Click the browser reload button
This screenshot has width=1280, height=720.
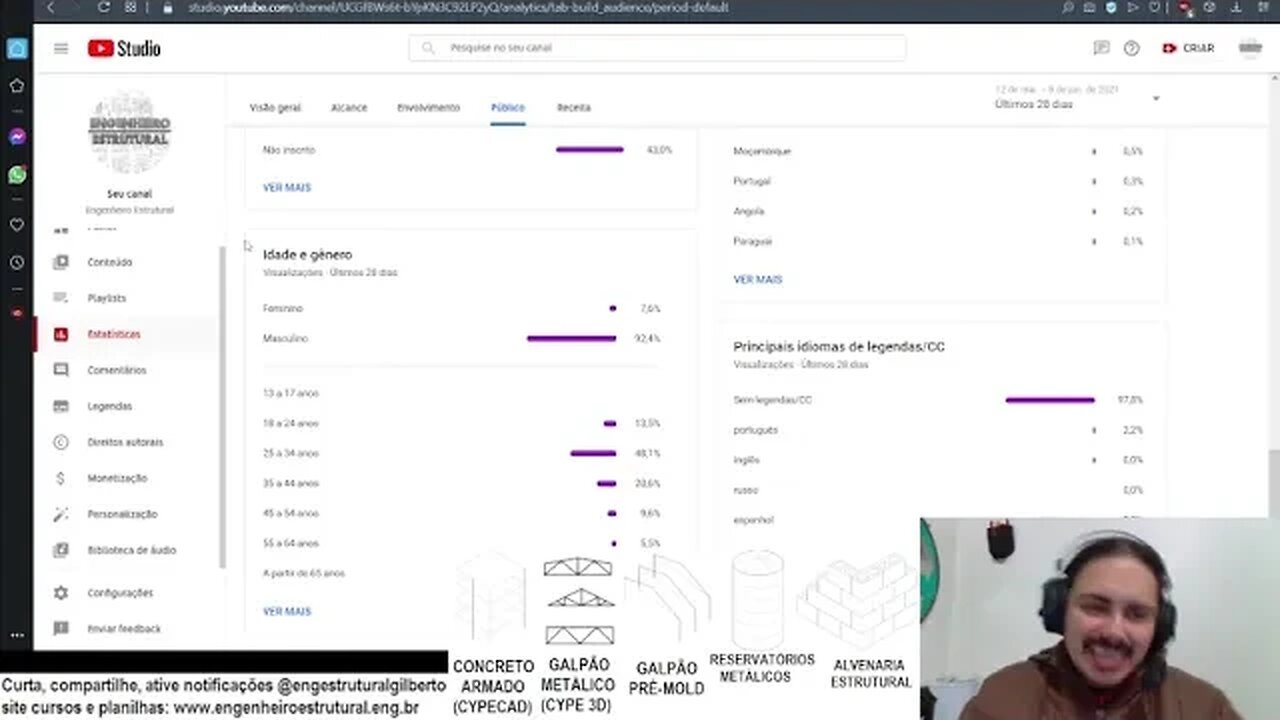click(104, 7)
